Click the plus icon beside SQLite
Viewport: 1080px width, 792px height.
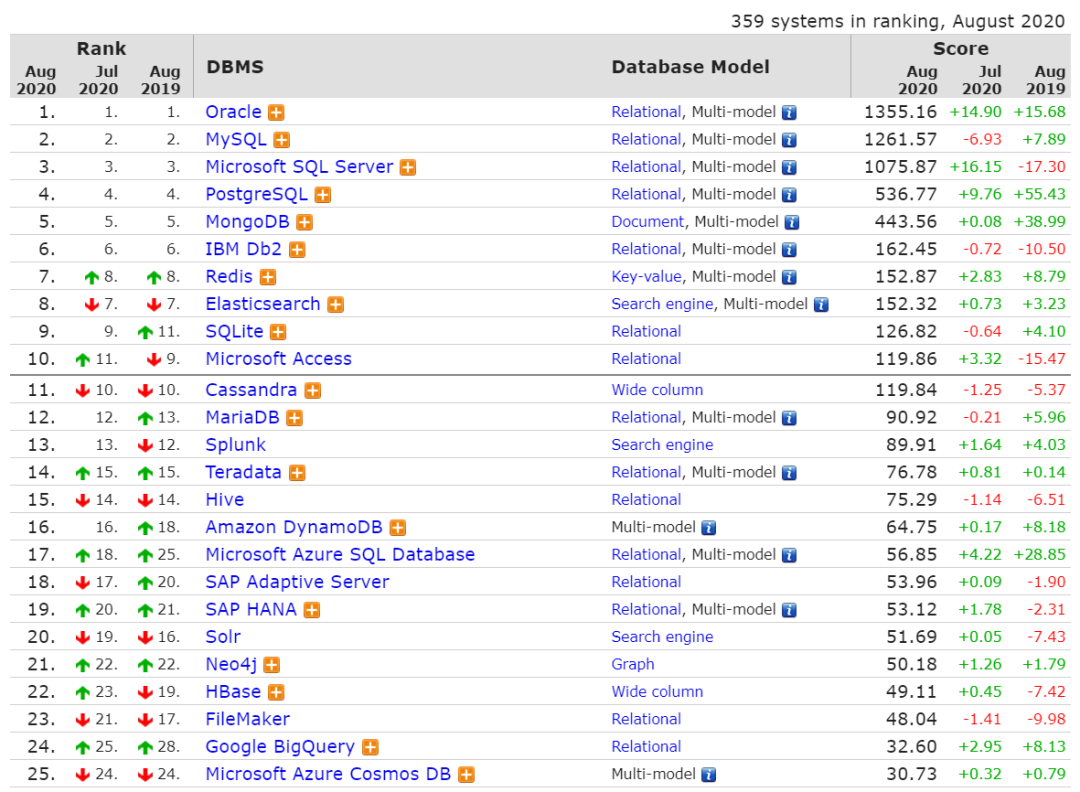[x=278, y=333]
